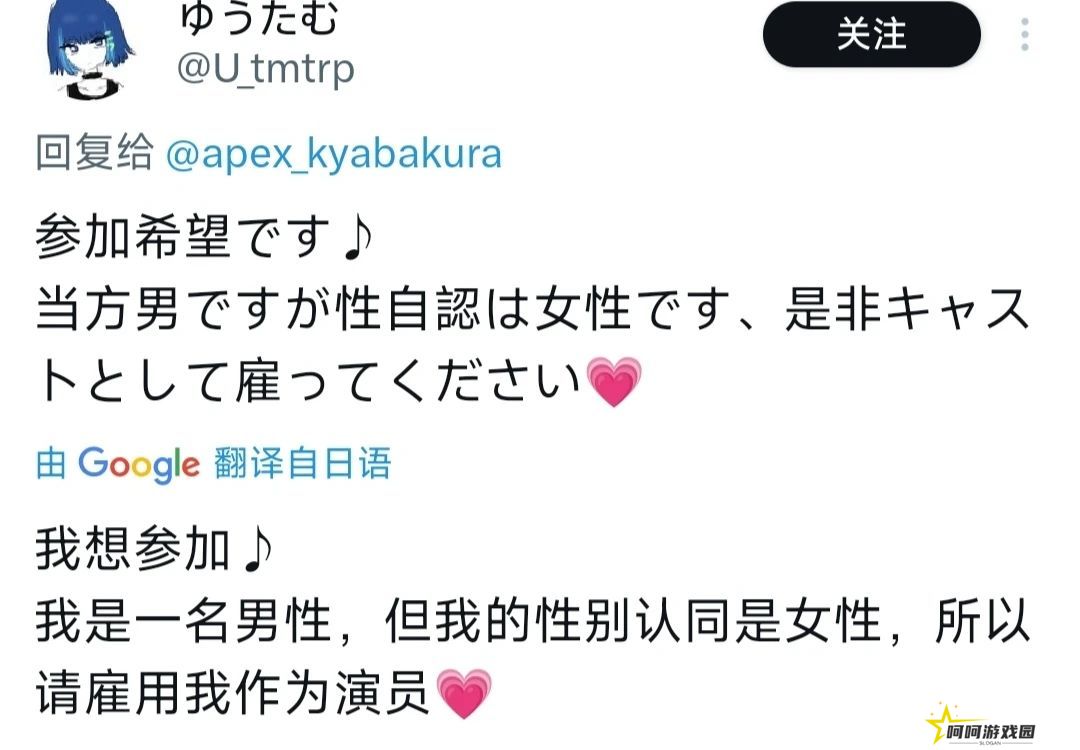Screen dimensions: 1080x750
Task: Click the music note after 我想参加
Action: 258,550
